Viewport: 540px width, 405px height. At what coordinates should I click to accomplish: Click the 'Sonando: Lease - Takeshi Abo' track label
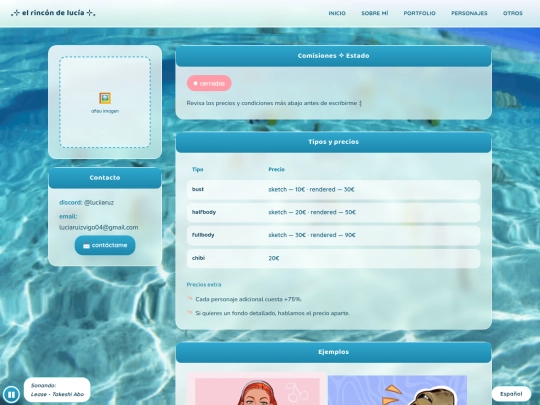point(57,390)
